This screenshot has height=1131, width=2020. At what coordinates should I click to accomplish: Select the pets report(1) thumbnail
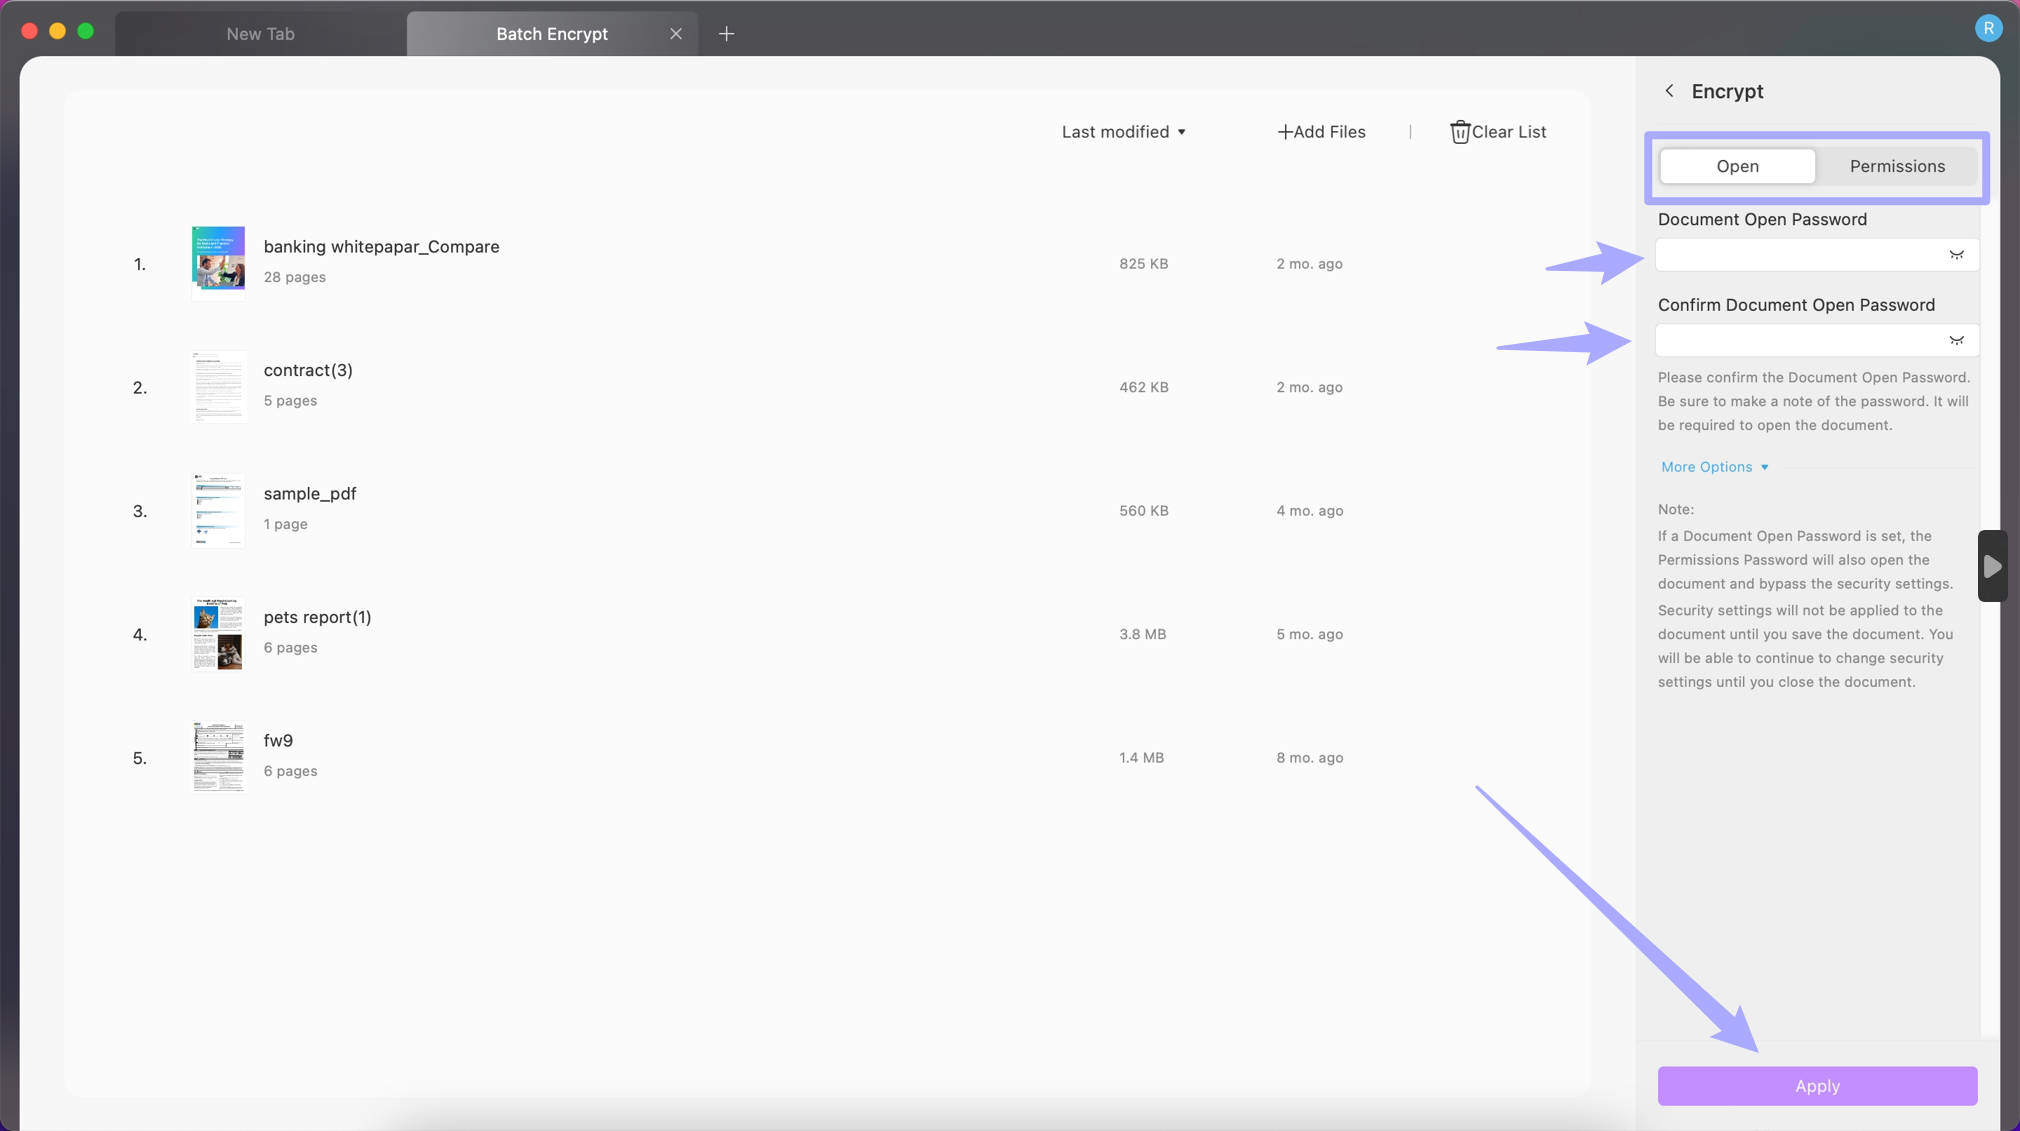[x=218, y=634]
